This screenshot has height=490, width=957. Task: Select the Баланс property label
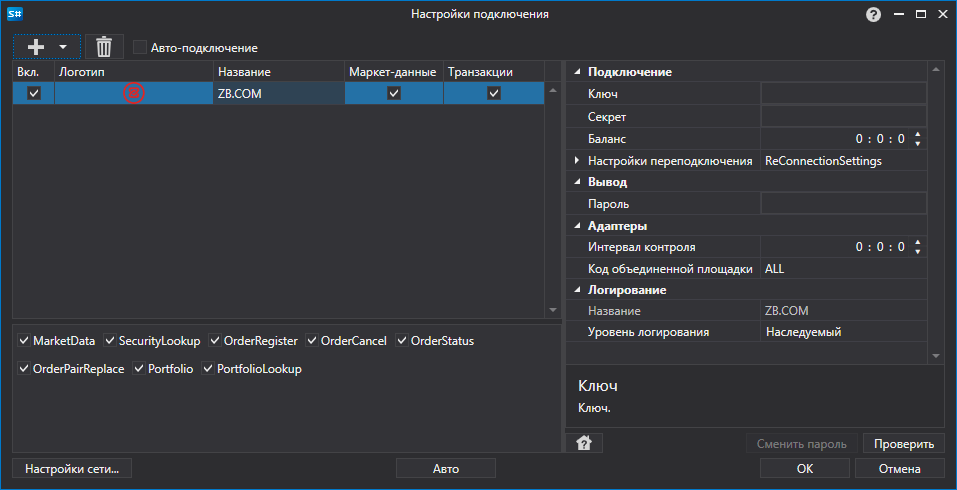607,139
